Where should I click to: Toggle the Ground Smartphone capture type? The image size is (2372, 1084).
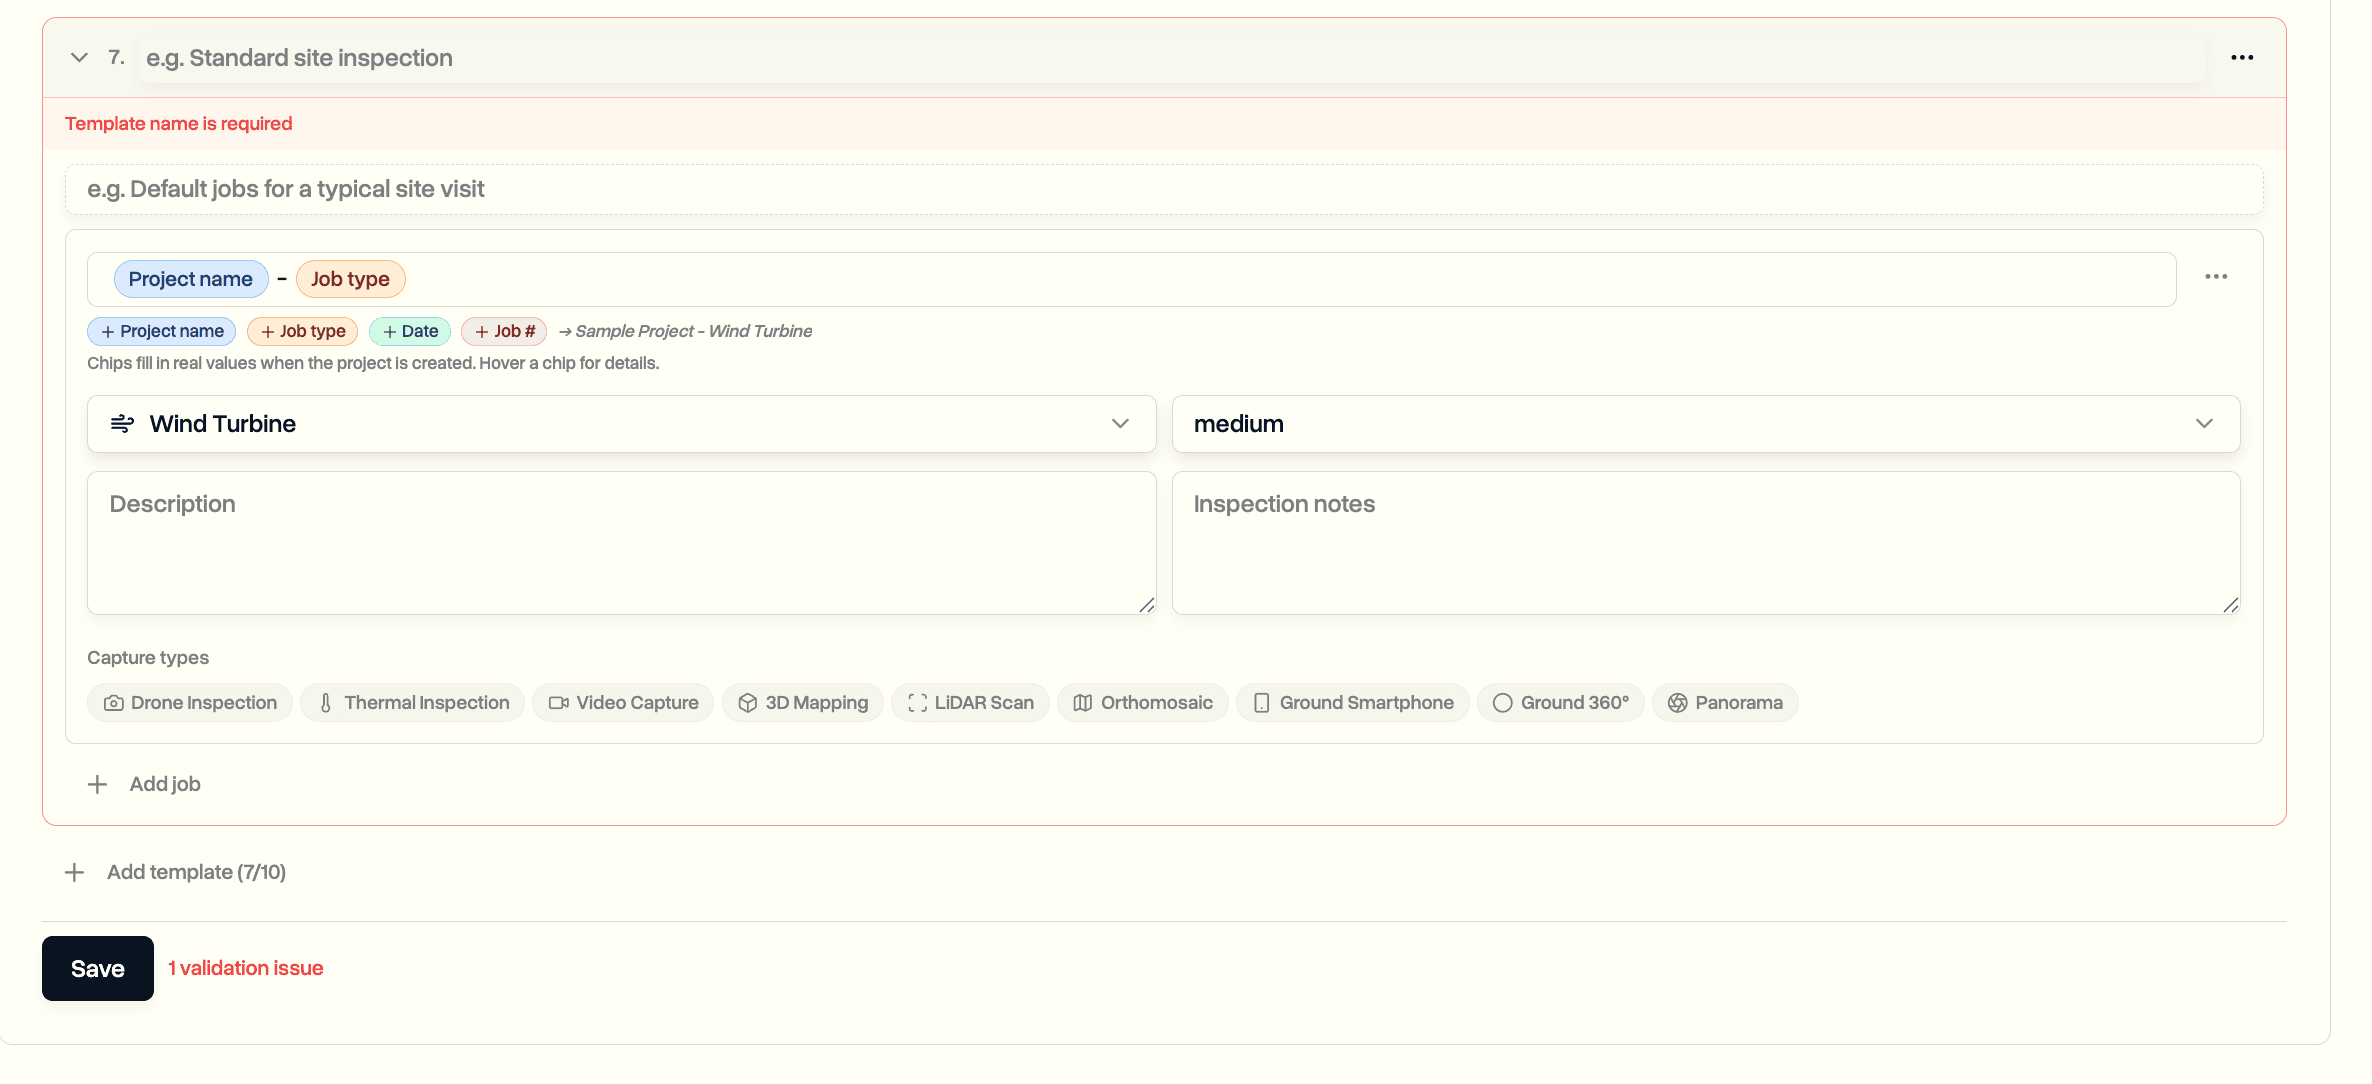(x=1353, y=703)
